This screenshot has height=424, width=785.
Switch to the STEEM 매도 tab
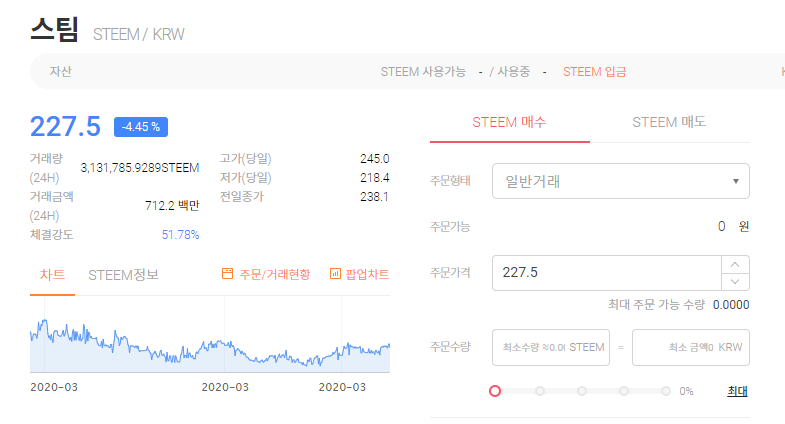click(669, 122)
